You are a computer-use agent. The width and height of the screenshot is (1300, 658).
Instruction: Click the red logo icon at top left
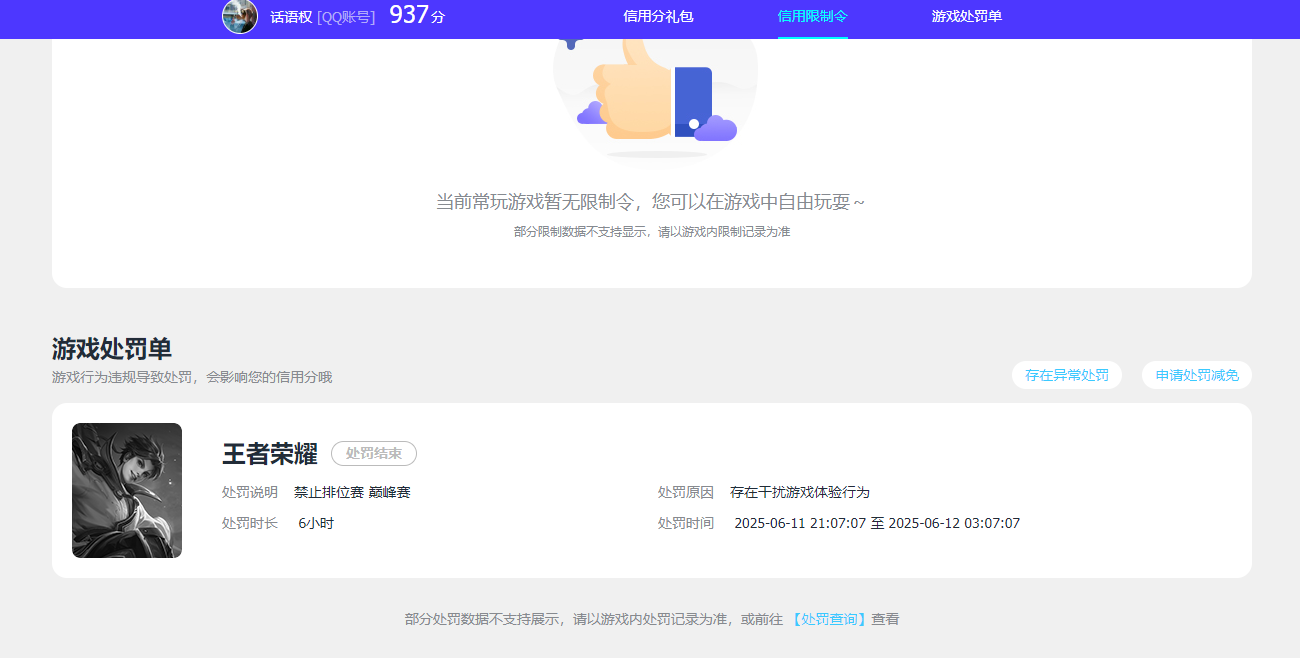[x=23, y=18]
